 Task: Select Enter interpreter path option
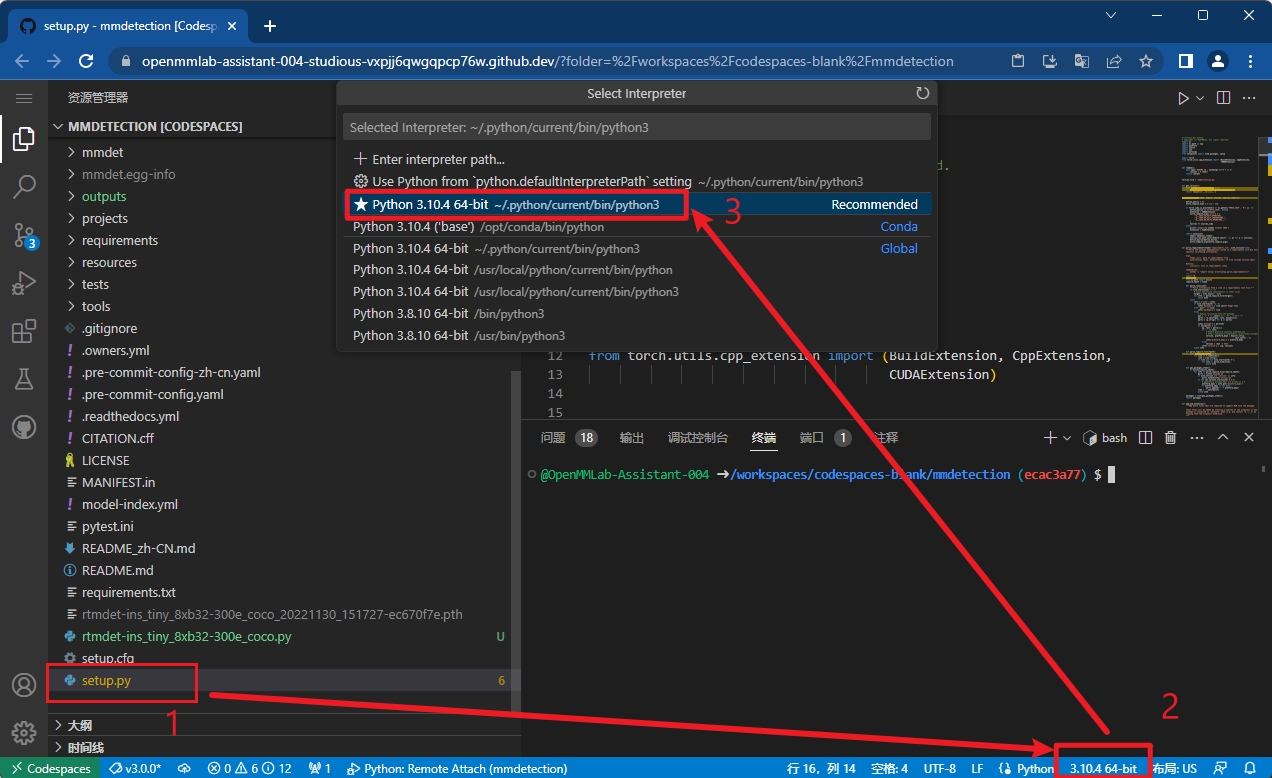(438, 159)
